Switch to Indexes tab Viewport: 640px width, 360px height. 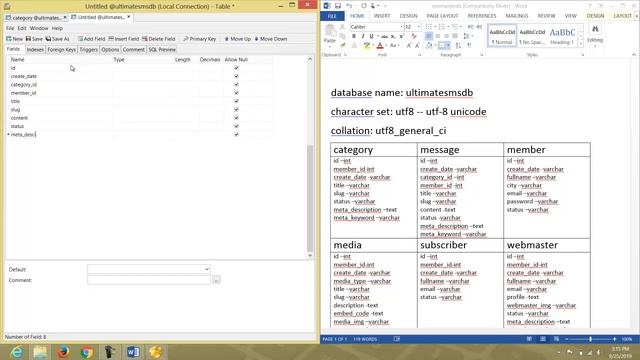[35, 49]
